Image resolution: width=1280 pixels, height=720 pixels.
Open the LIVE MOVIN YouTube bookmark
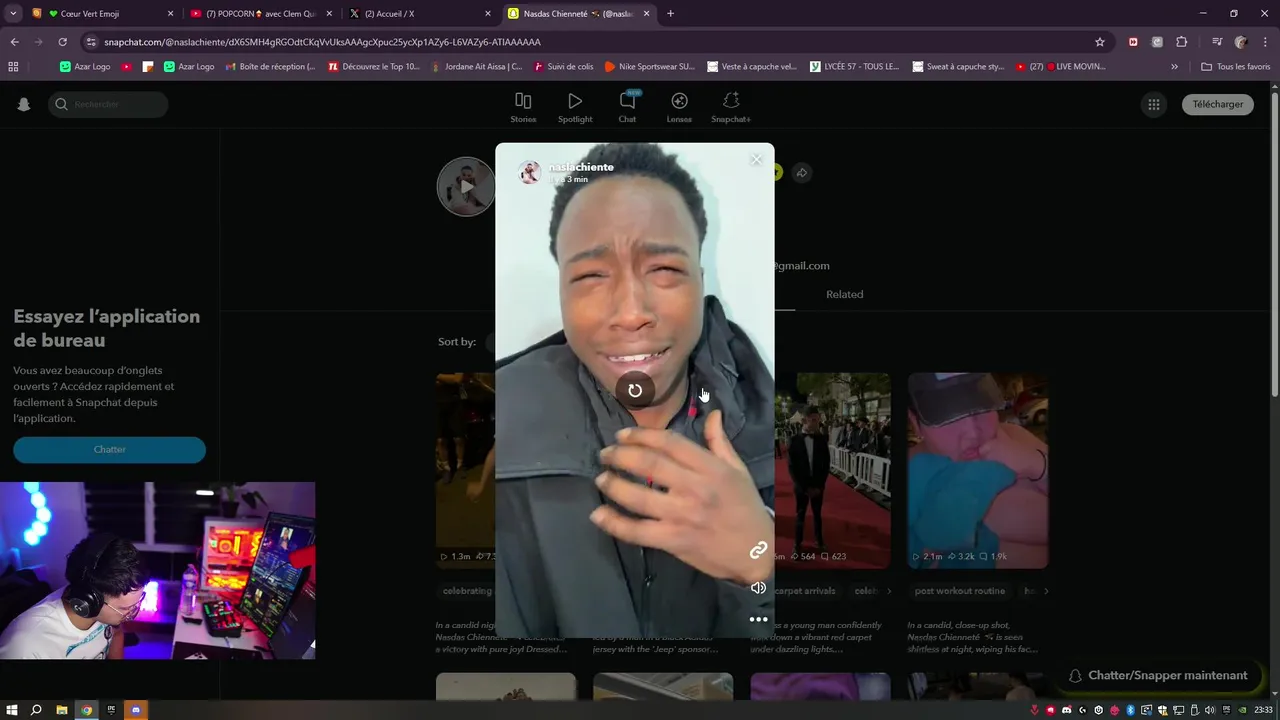pos(1060,66)
